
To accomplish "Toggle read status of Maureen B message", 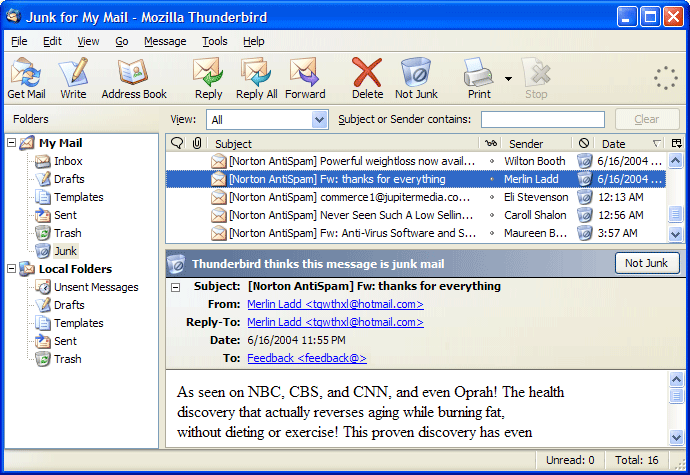I will coord(492,233).
